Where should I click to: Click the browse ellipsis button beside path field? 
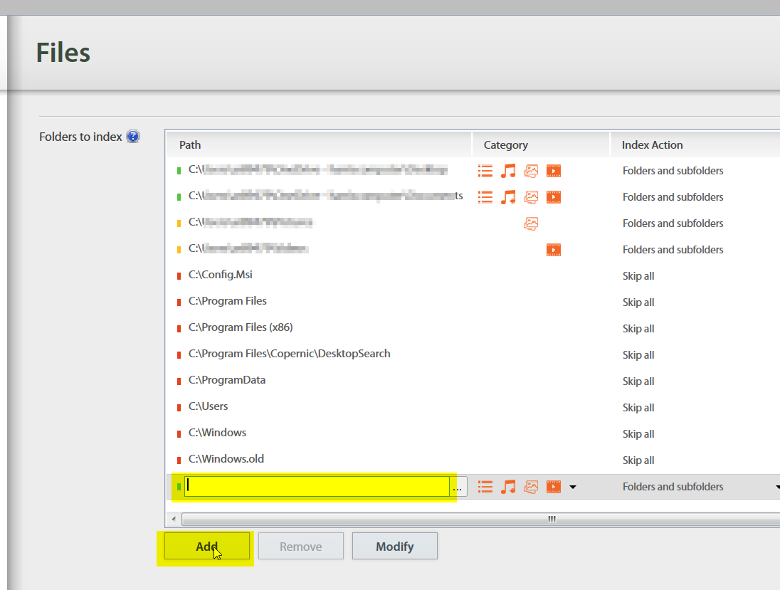coord(458,487)
